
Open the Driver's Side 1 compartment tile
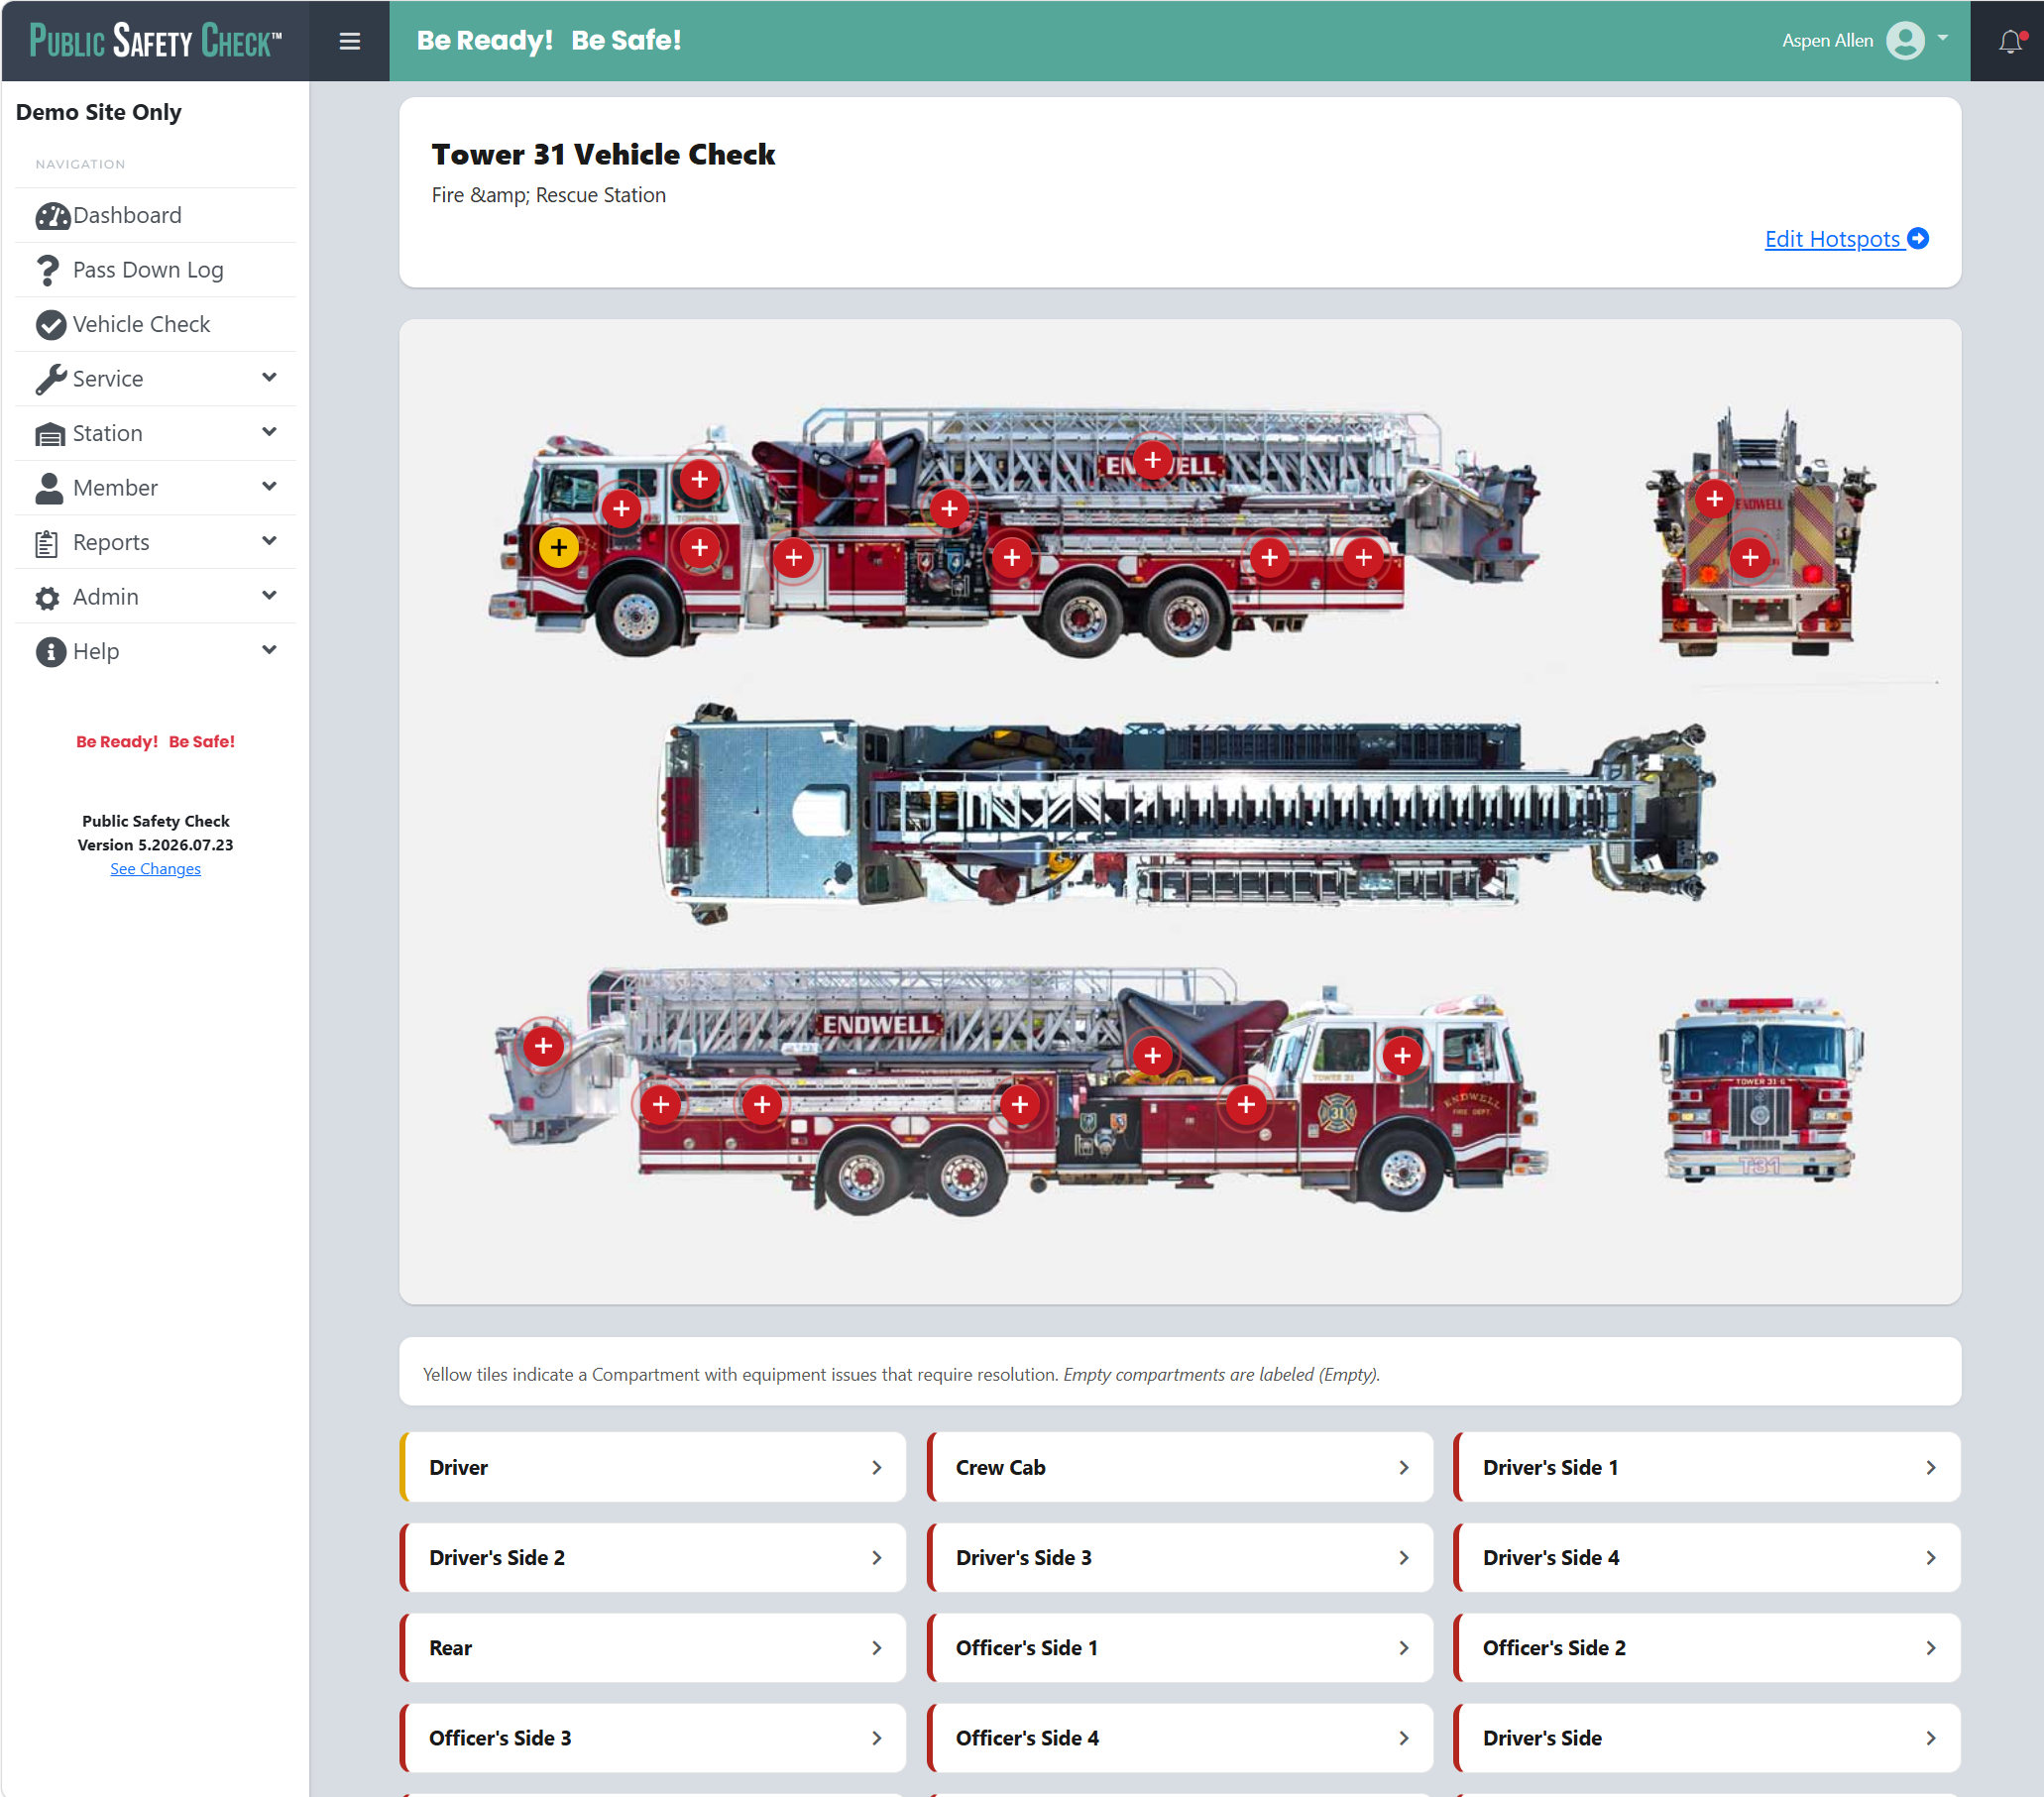coord(1706,1468)
